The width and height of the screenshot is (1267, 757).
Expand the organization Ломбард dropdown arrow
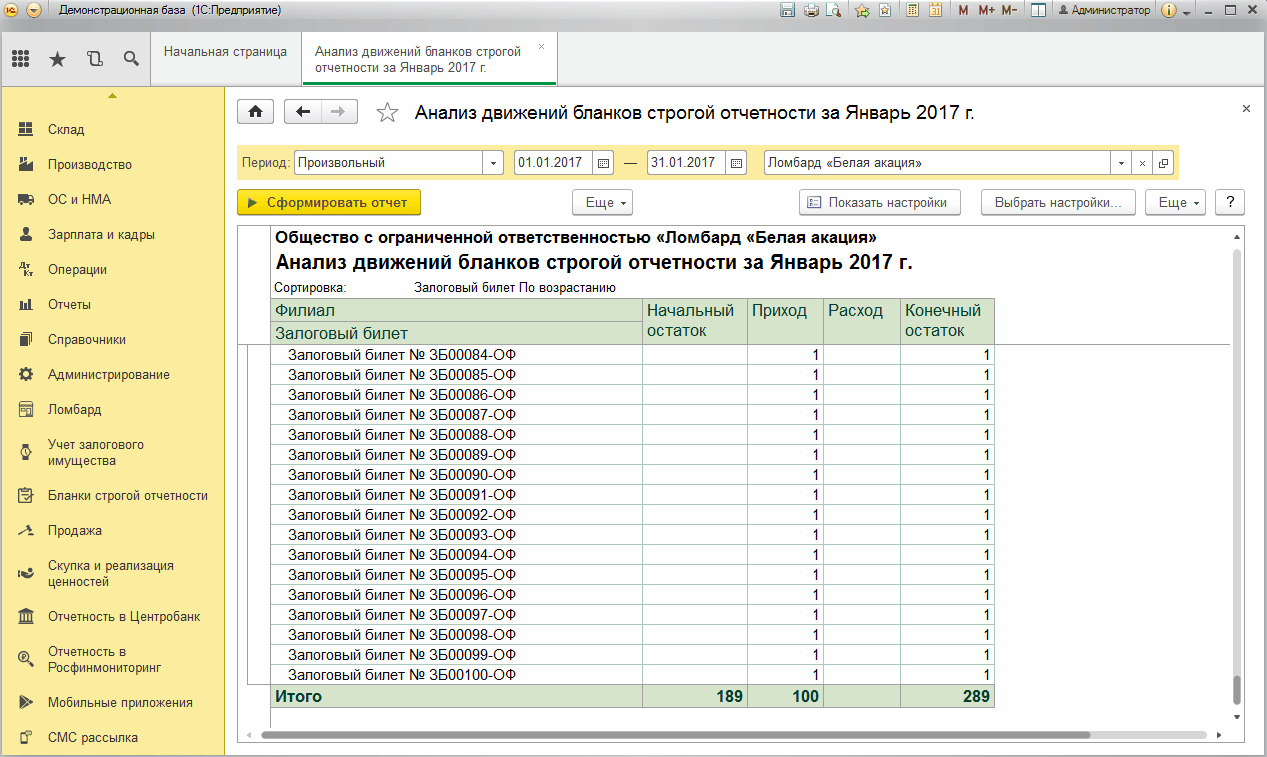click(x=1122, y=163)
